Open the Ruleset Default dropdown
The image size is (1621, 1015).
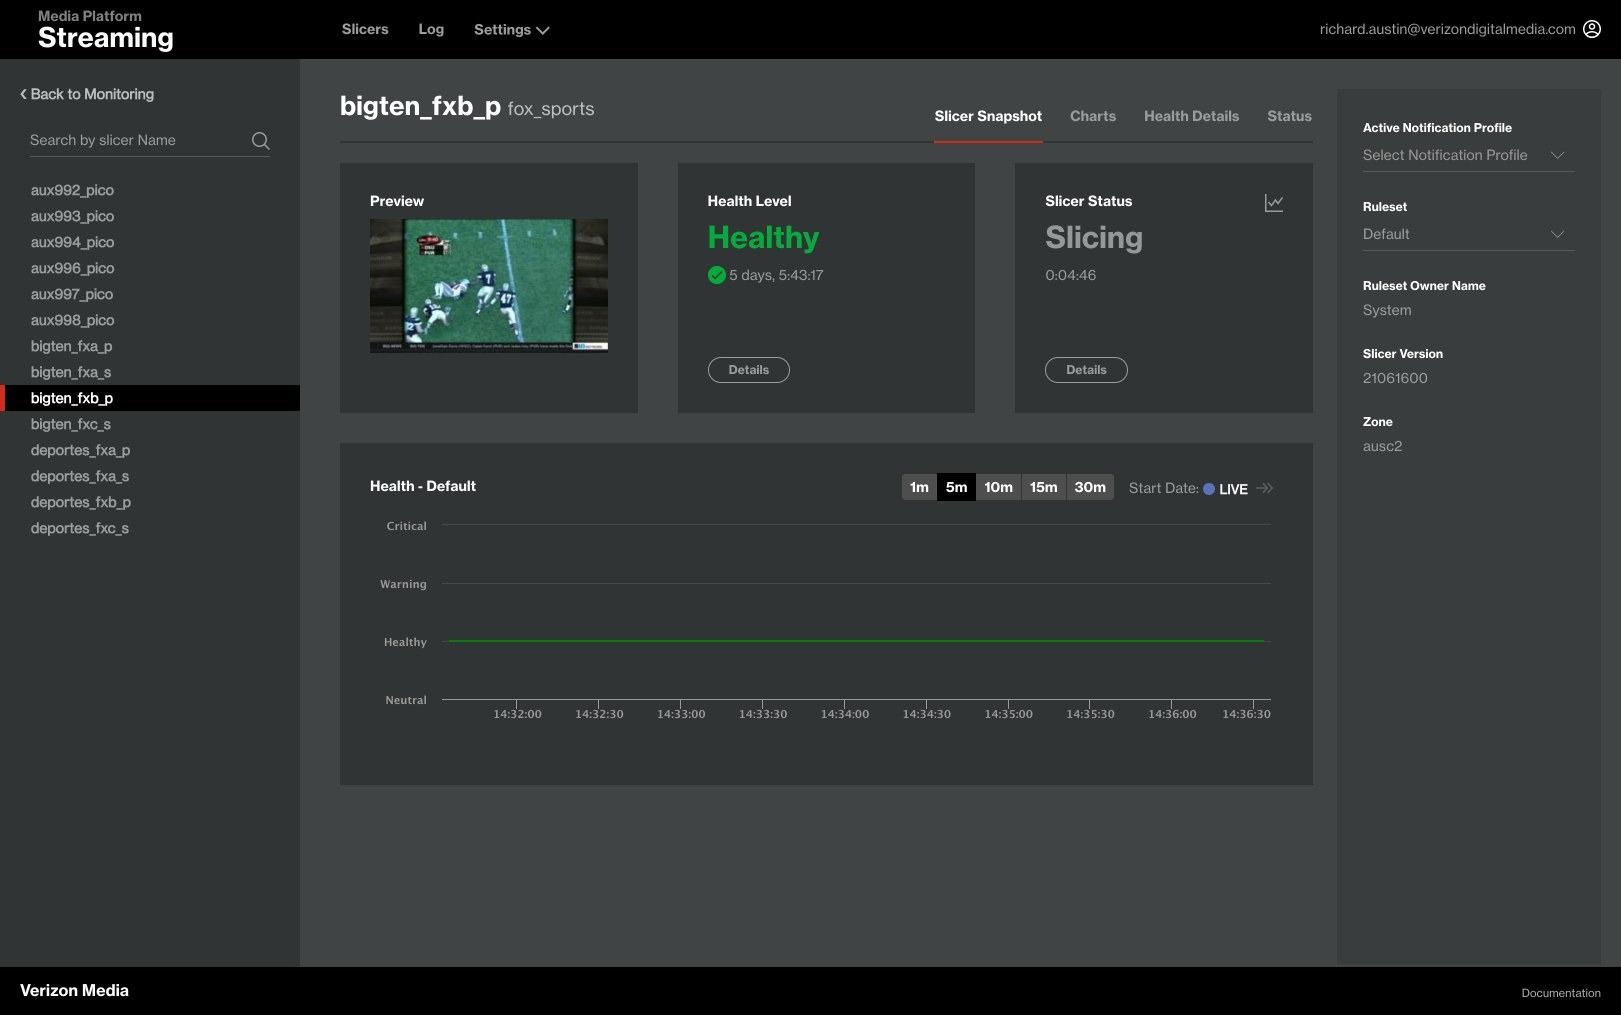pyautogui.click(x=1468, y=234)
